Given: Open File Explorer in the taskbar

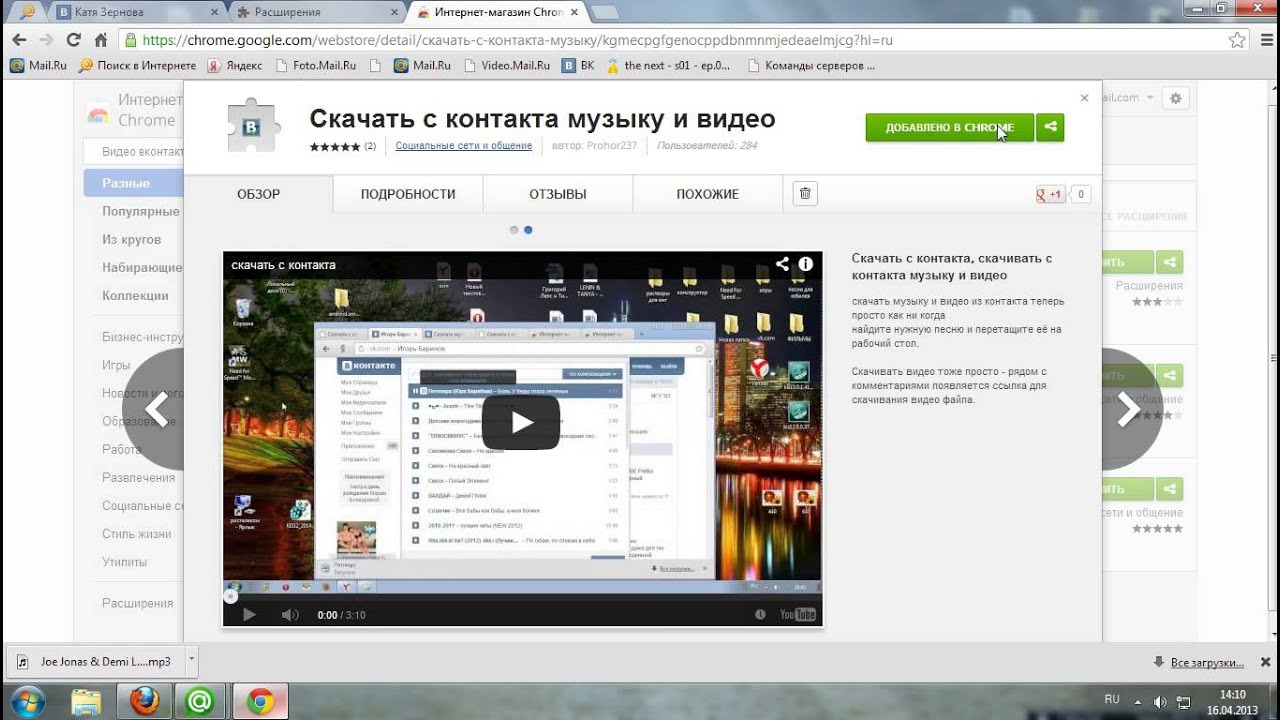Looking at the screenshot, I should 87,701.
